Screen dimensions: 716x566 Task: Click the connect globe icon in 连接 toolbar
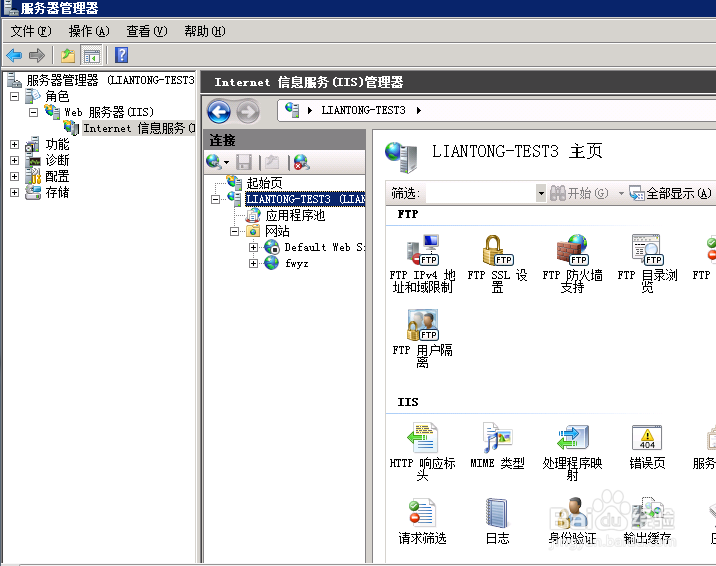click(x=214, y=162)
